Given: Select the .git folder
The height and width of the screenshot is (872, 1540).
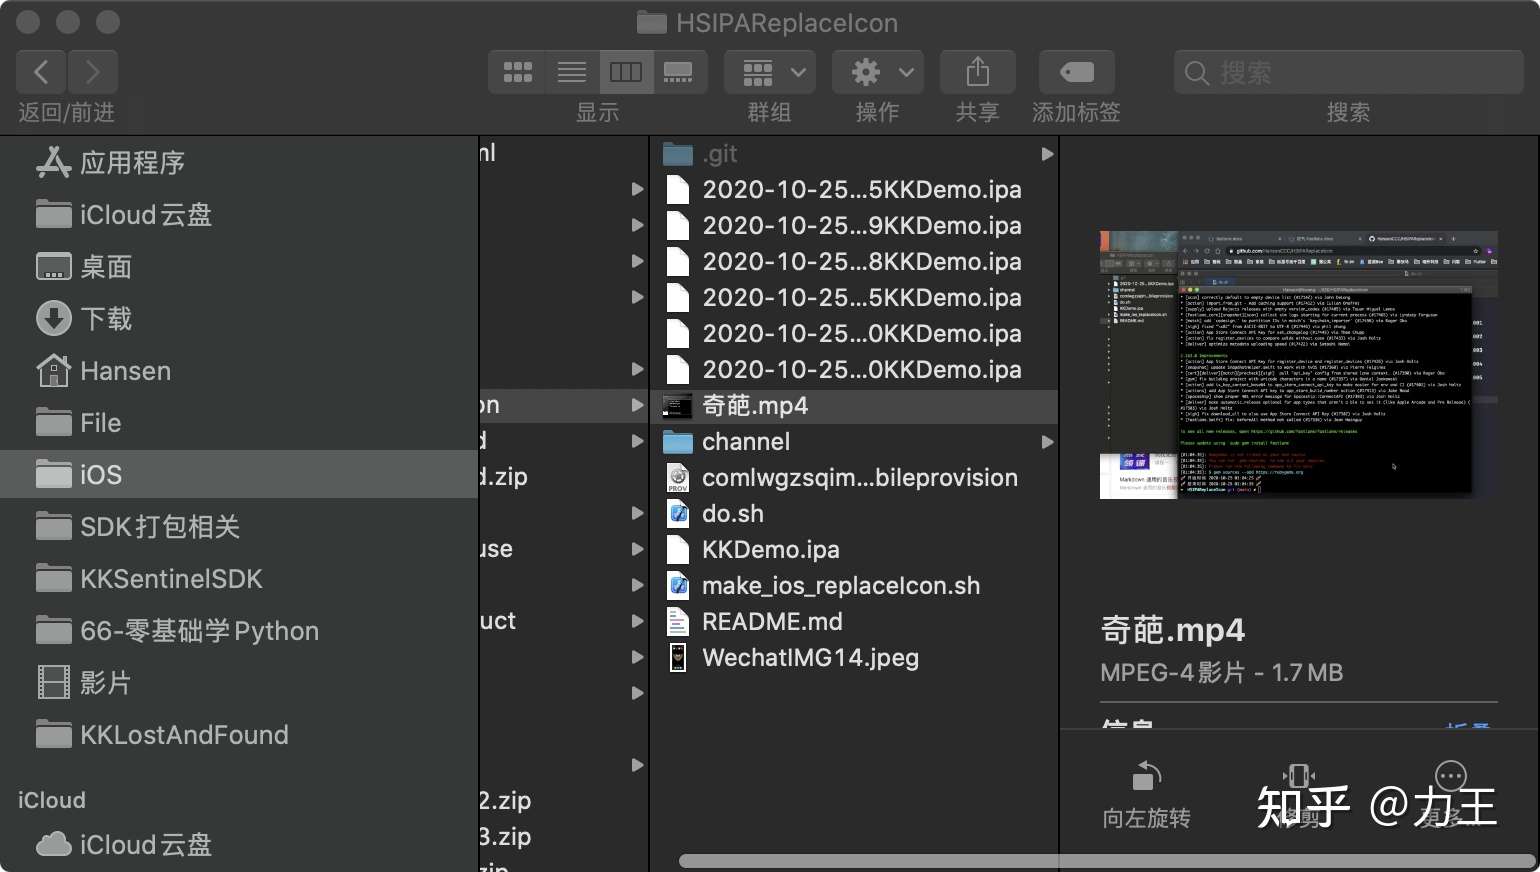Looking at the screenshot, I should tap(854, 154).
